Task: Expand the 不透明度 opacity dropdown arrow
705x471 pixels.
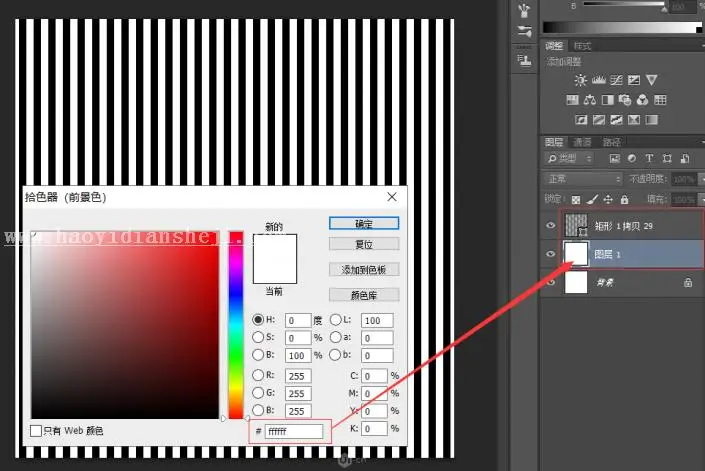Action: point(701,179)
